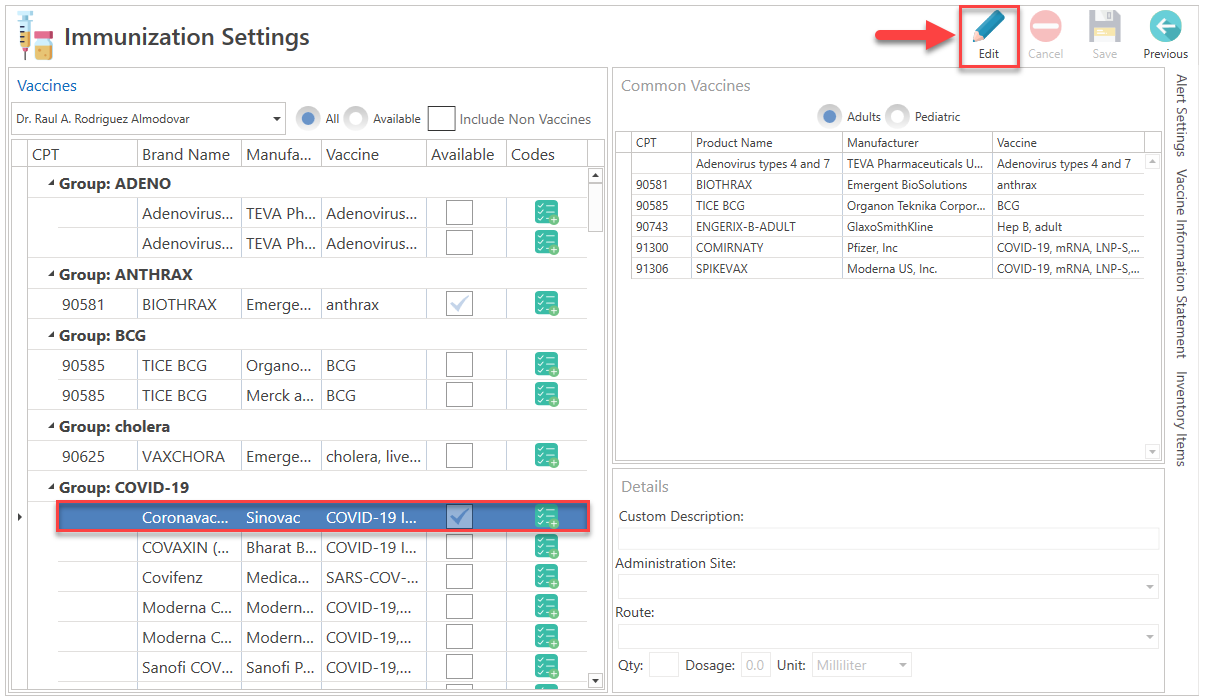Select CPT 91300 cell in Common Vaccines
Screen dimensions: 1205x700
tap(661, 248)
